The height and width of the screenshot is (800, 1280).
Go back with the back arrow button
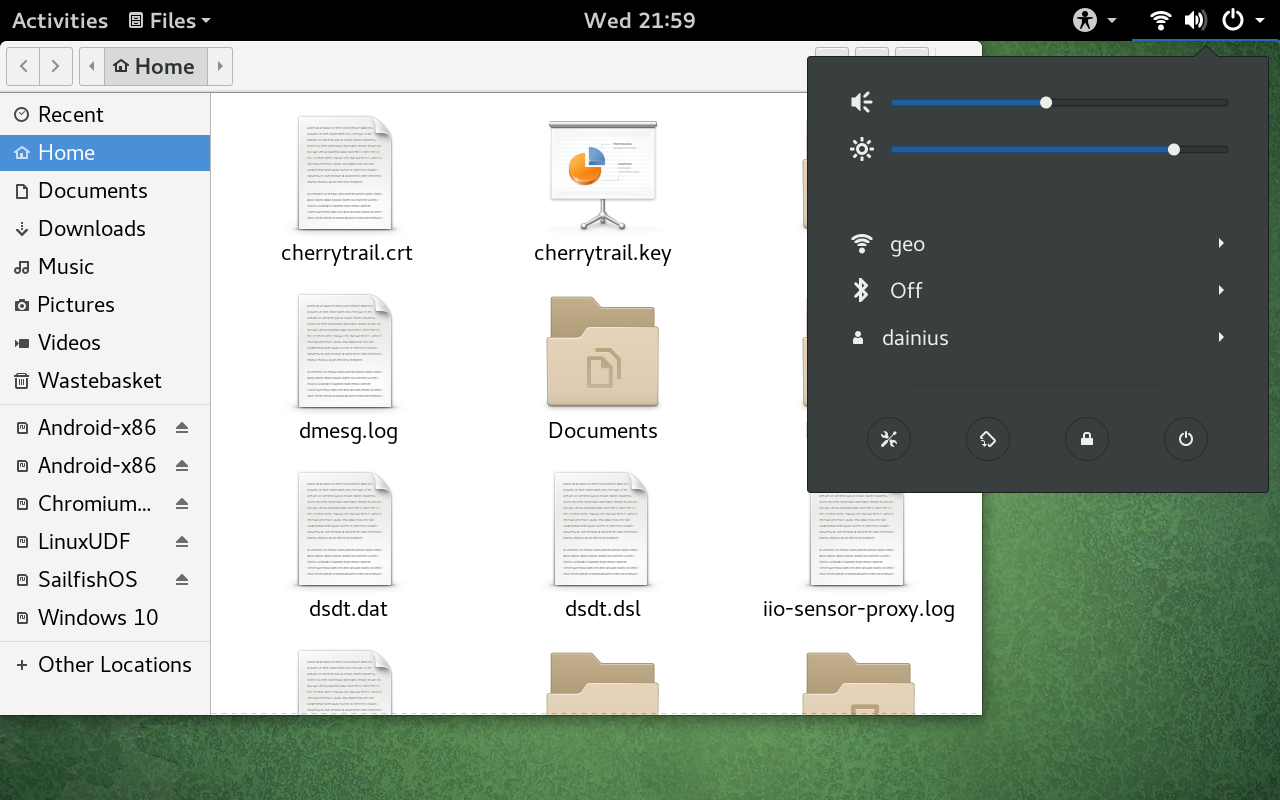tap(24, 67)
